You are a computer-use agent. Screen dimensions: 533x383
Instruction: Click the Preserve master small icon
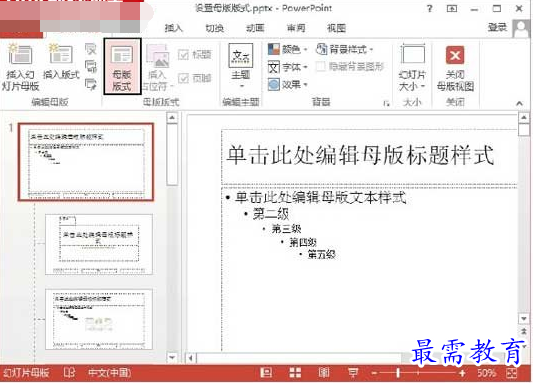pyautogui.click(x=91, y=84)
